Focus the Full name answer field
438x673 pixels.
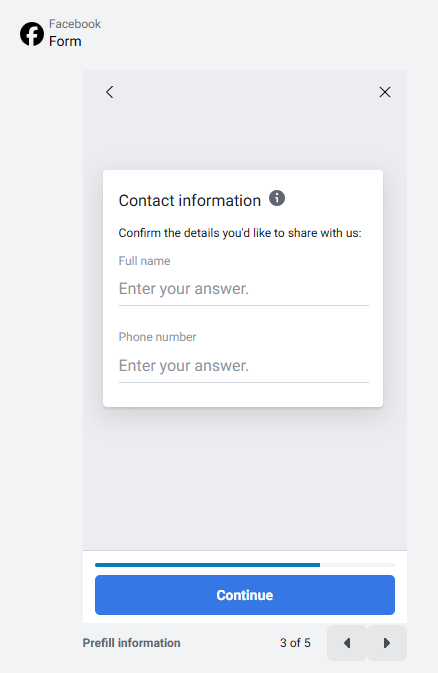(x=243, y=289)
